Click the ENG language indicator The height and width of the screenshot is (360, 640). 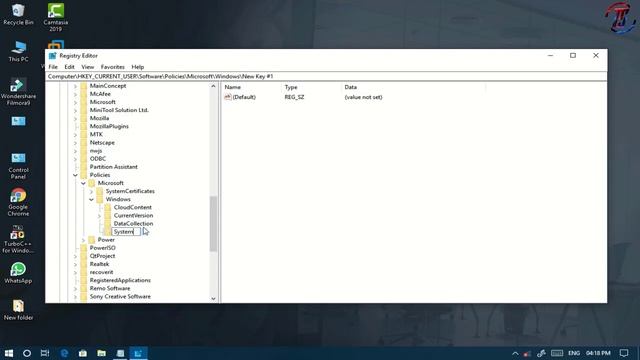point(574,353)
